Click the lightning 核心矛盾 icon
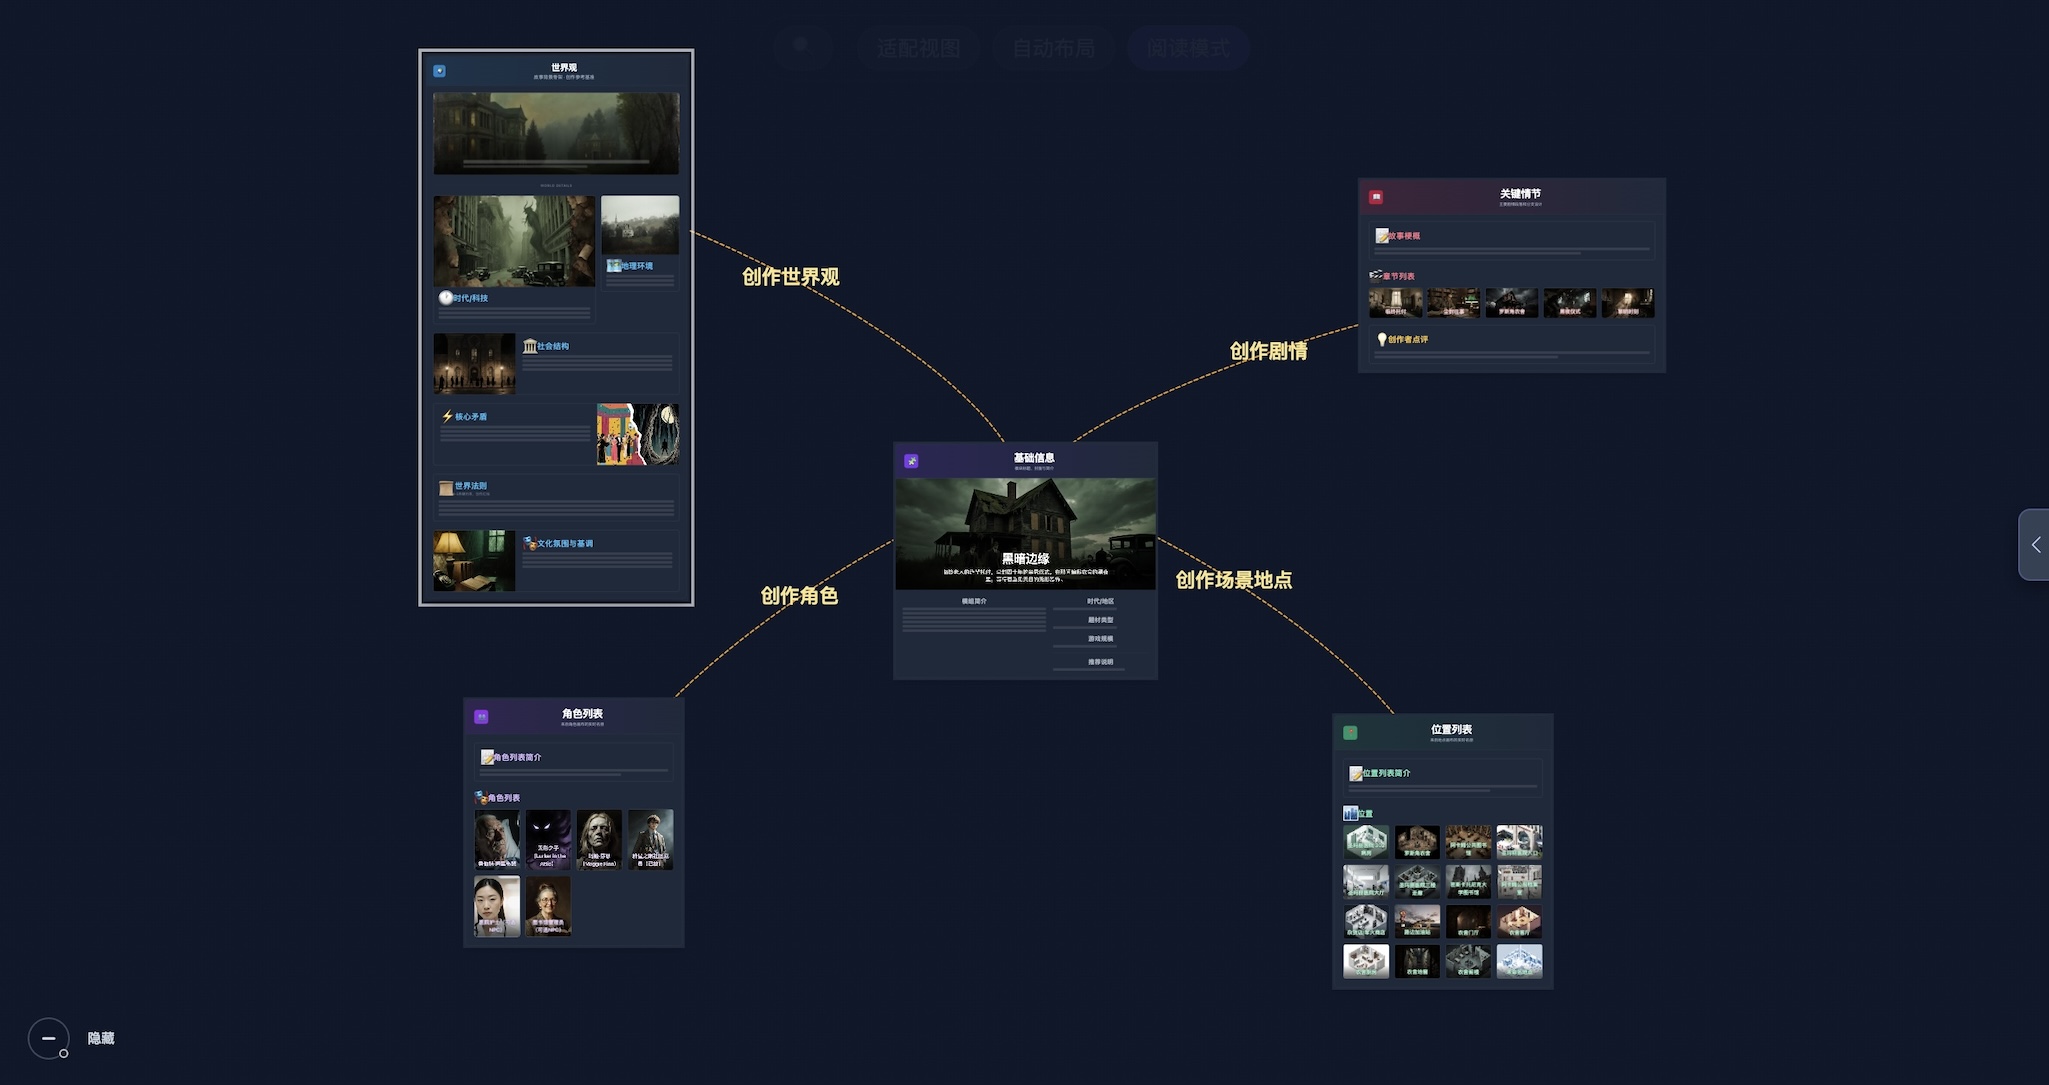This screenshot has width=2049, height=1085. 447,416
